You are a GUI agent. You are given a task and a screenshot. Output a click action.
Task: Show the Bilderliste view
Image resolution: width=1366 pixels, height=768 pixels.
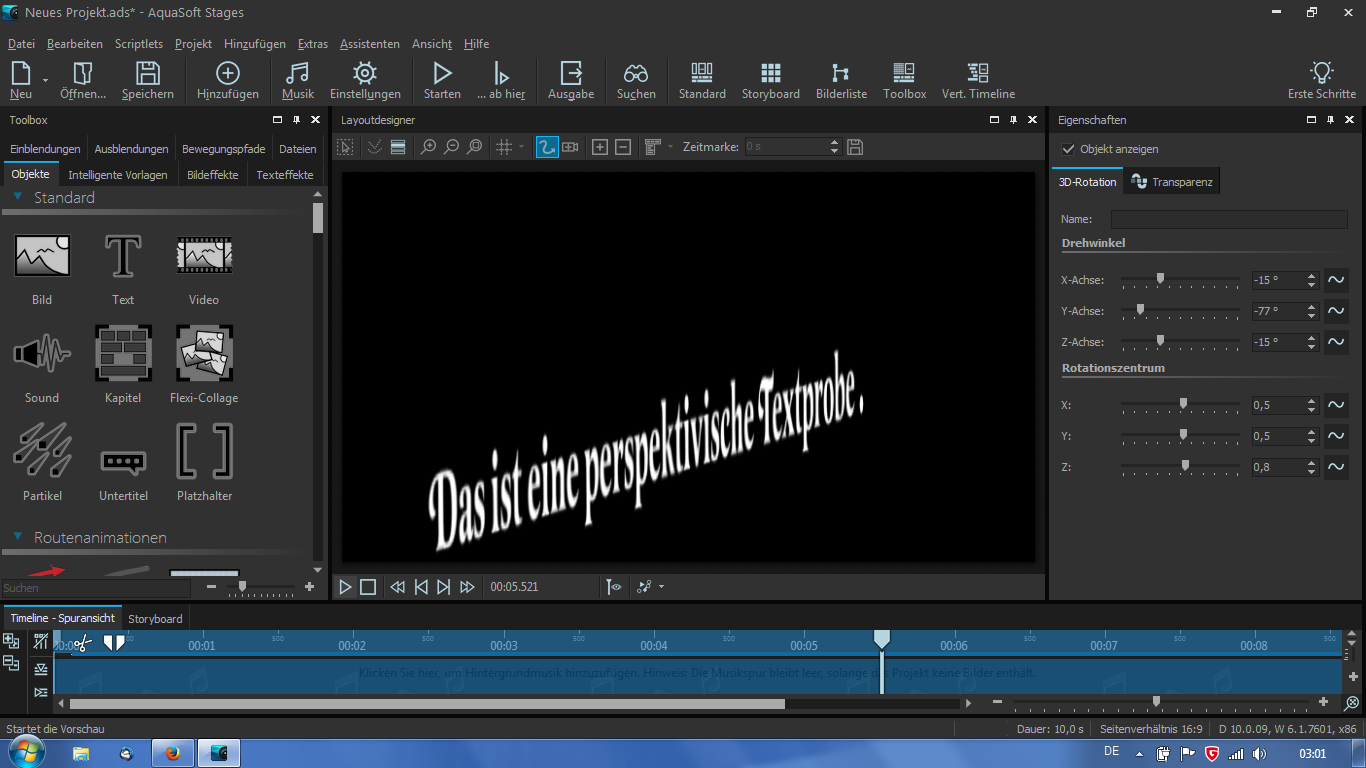point(841,80)
